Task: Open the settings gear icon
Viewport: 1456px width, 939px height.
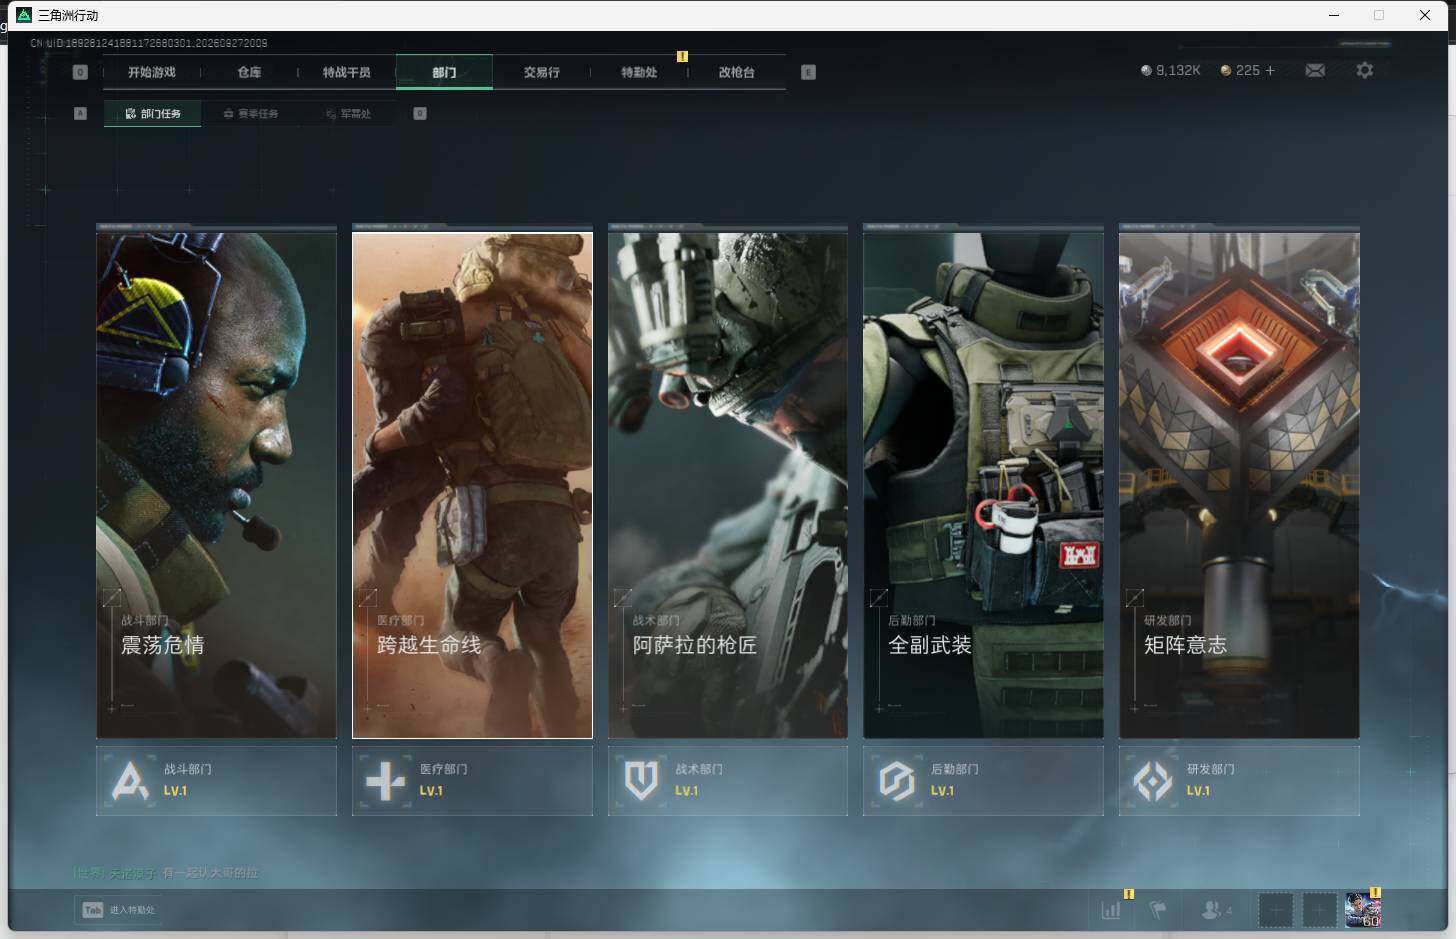Action: coord(1364,70)
